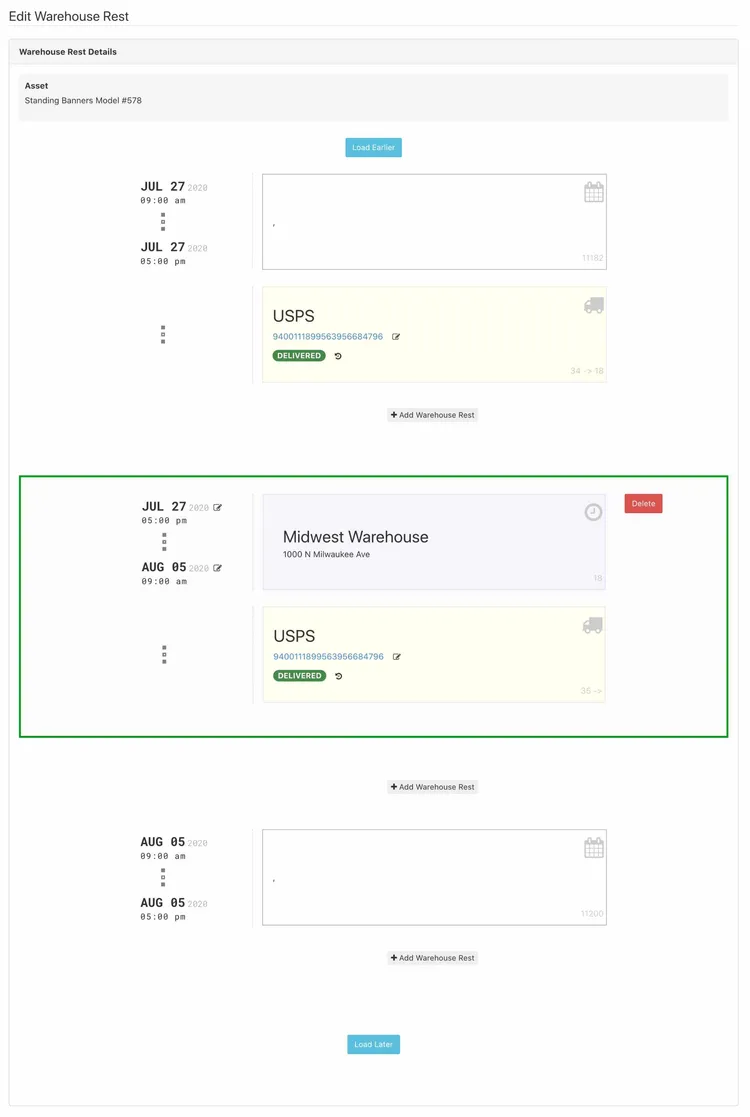This screenshot has height=1117, width=750.
Task: Click the calendar icon on Jul 27 event card
Action: tap(593, 192)
